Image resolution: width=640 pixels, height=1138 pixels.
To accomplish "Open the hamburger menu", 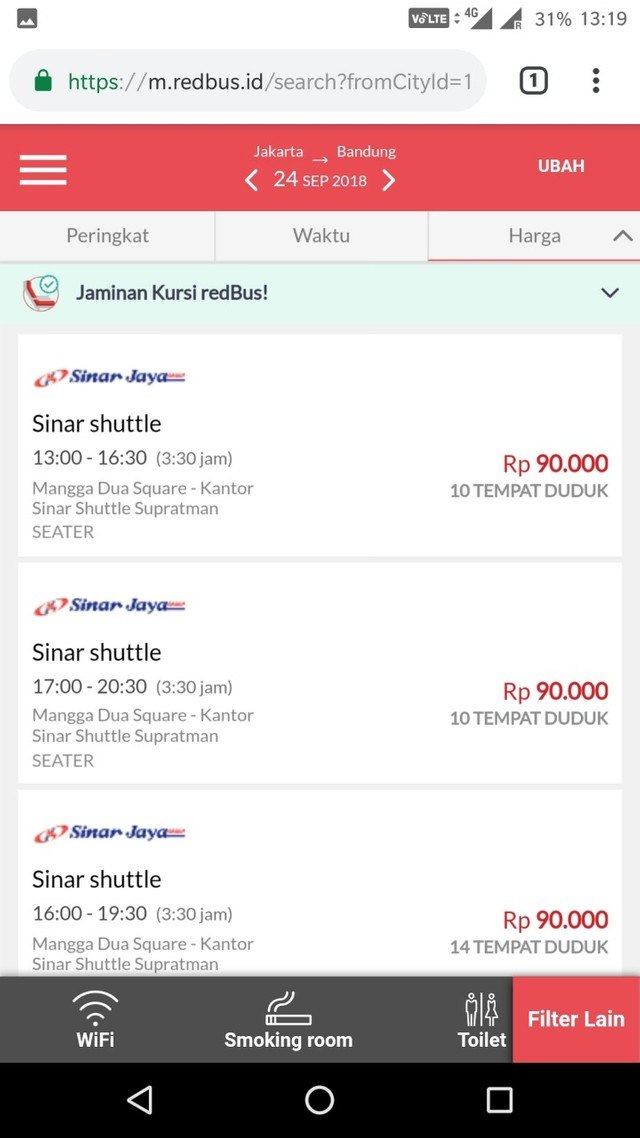I will point(43,169).
